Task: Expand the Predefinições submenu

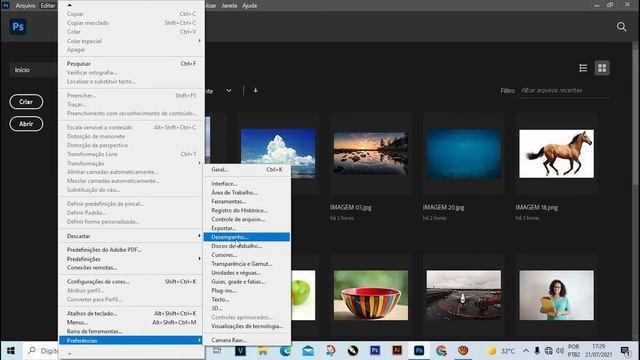Action: [x=131, y=259]
